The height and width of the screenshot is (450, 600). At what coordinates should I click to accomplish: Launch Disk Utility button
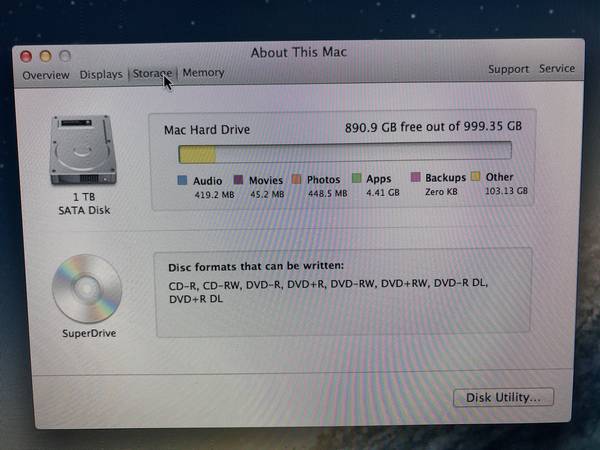tap(503, 397)
